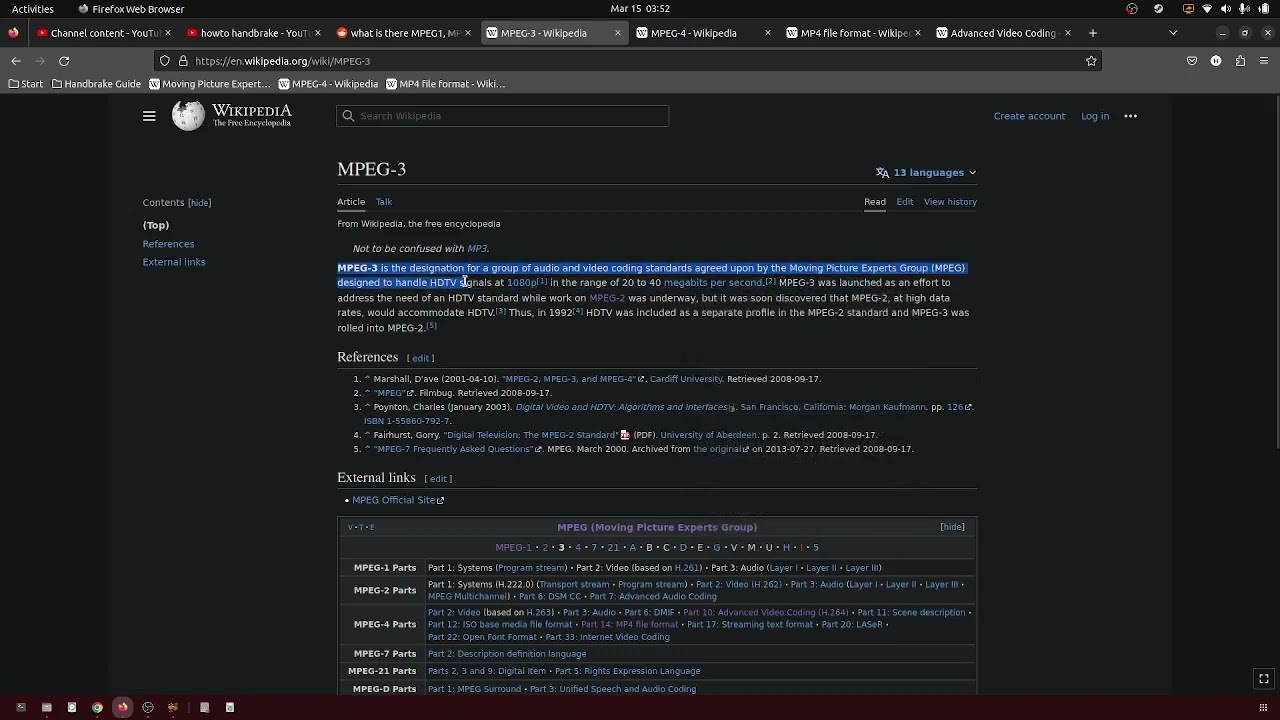The width and height of the screenshot is (1280, 720).
Task: Open MP4 File format bookmark
Action: pos(446,84)
